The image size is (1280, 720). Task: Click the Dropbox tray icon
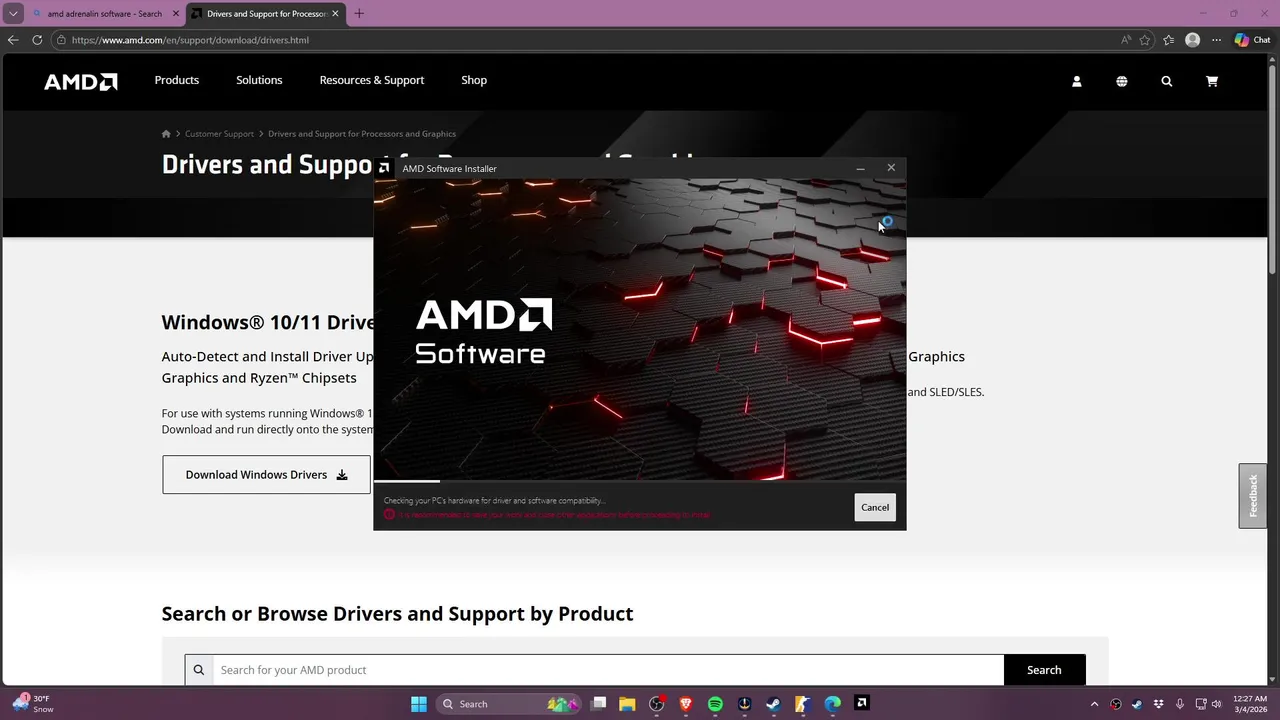(x=1160, y=704)
